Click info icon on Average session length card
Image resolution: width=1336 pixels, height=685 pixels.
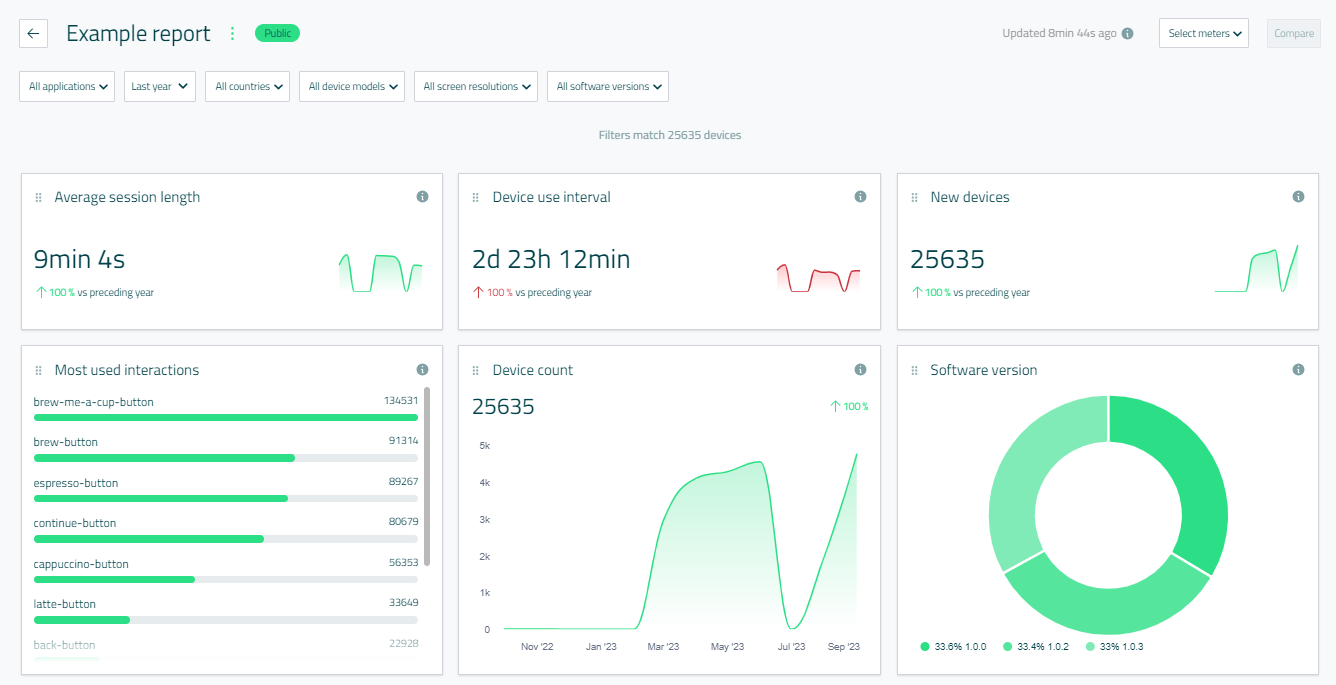pos(422,197)
